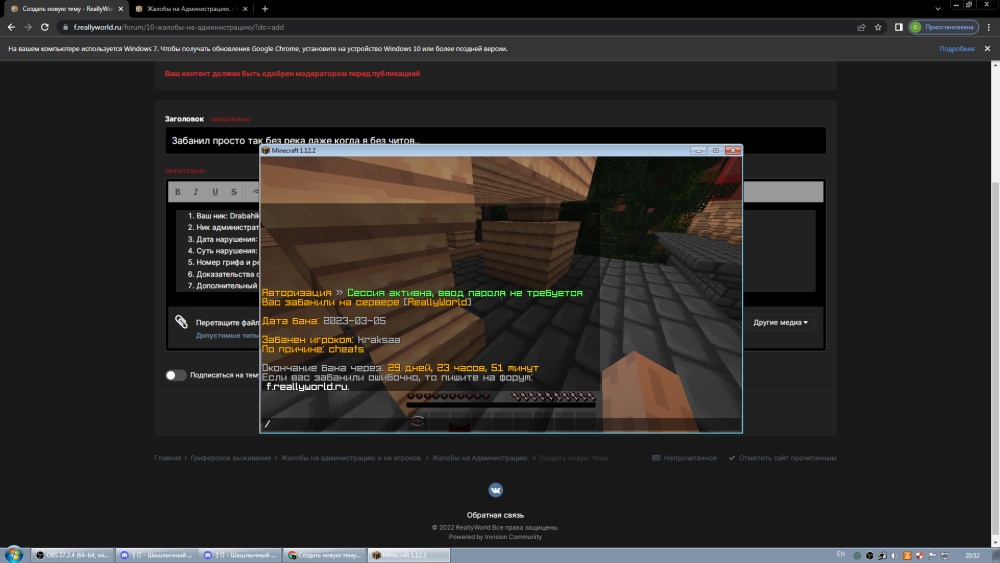This screenshot has height=563, width=1000.
Task: Click the browser back arrow
Action: coord(11,27)
